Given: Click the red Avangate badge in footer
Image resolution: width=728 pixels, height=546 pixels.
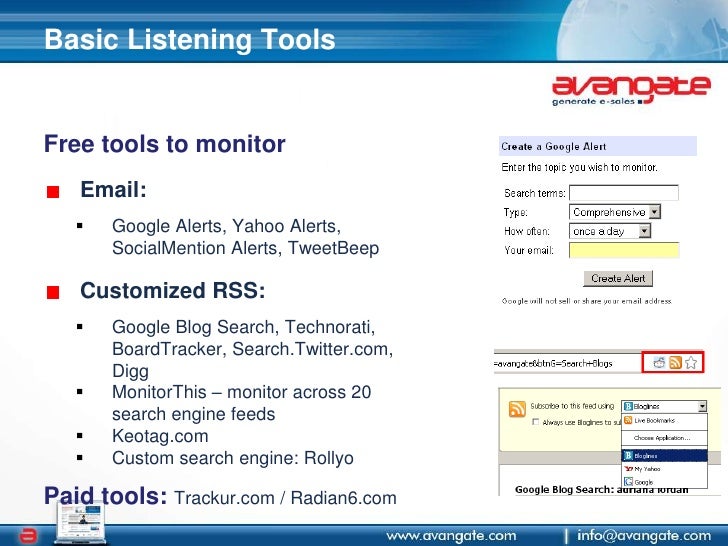Looking at the screenshot, I should 27,536.
